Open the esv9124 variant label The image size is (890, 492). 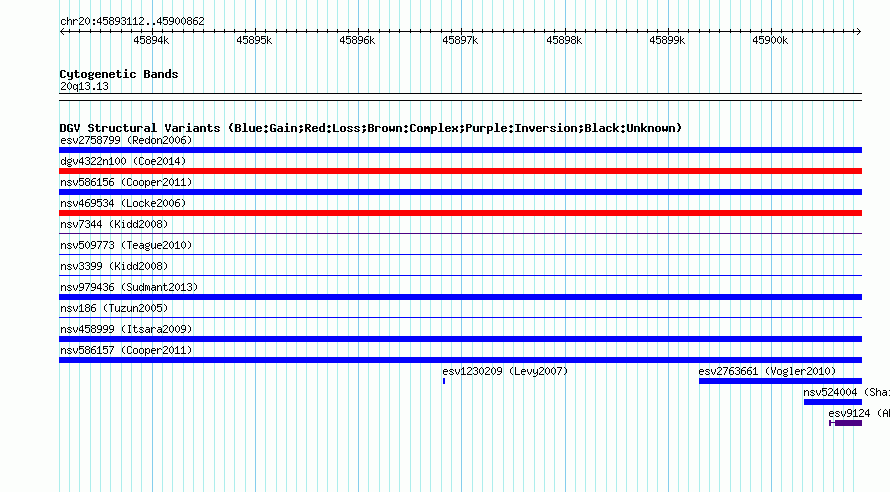tap(859, 413)
